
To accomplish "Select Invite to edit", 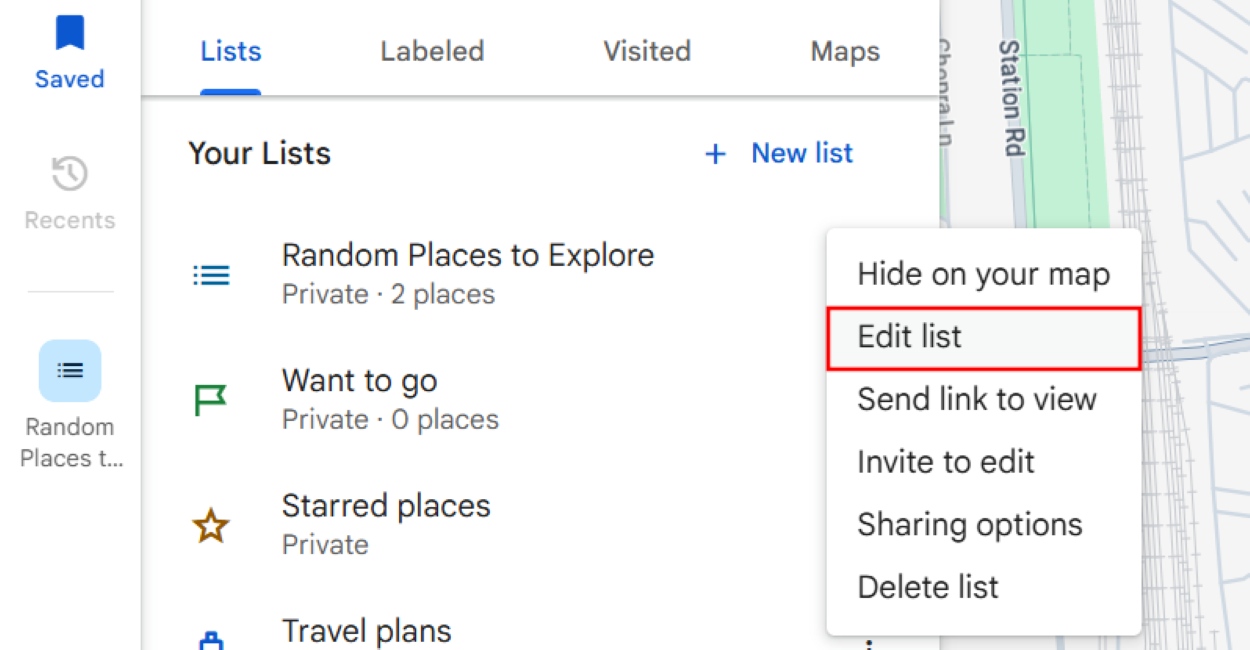I will tap(946, 462).
